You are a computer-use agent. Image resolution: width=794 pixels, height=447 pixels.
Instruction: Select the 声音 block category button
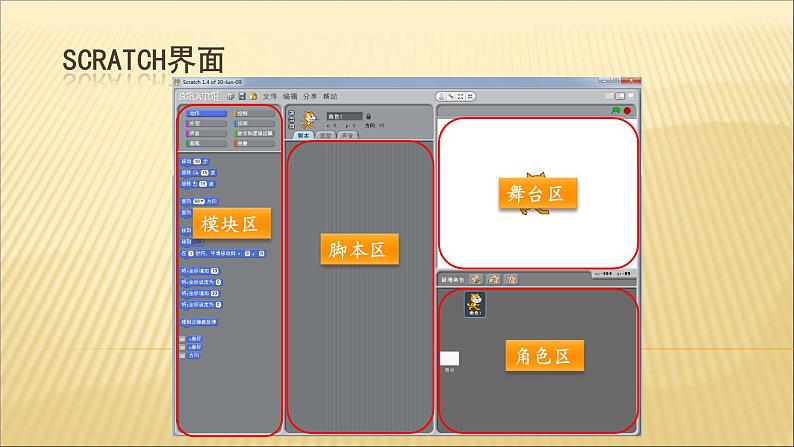(x=206, y=134)
